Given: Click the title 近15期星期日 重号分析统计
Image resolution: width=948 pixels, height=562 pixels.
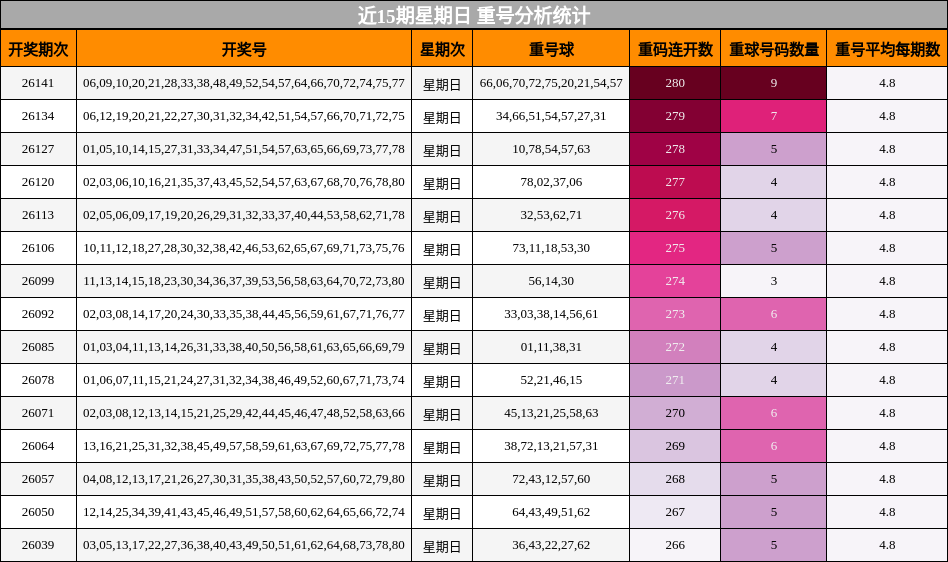Looking at the screenshot, I should coord(473,15).
